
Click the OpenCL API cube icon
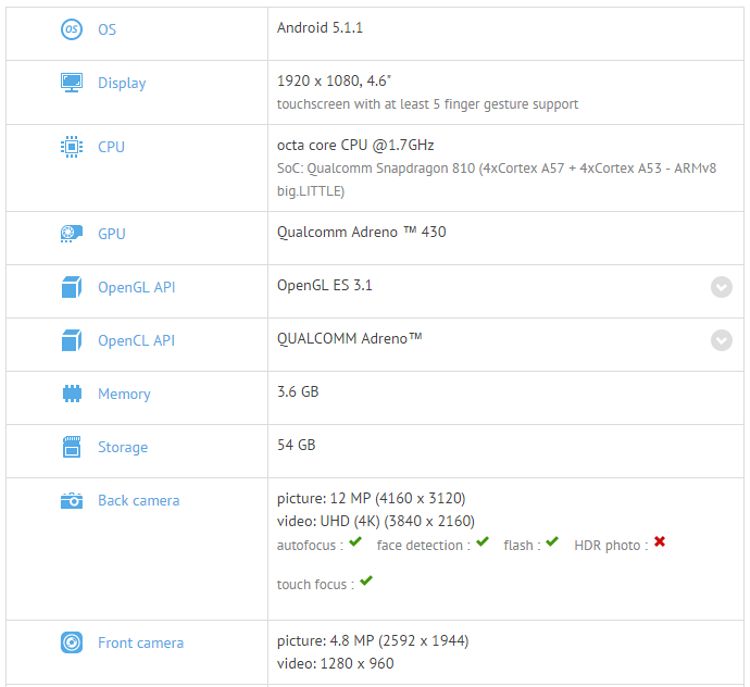(x=71, y=341)
